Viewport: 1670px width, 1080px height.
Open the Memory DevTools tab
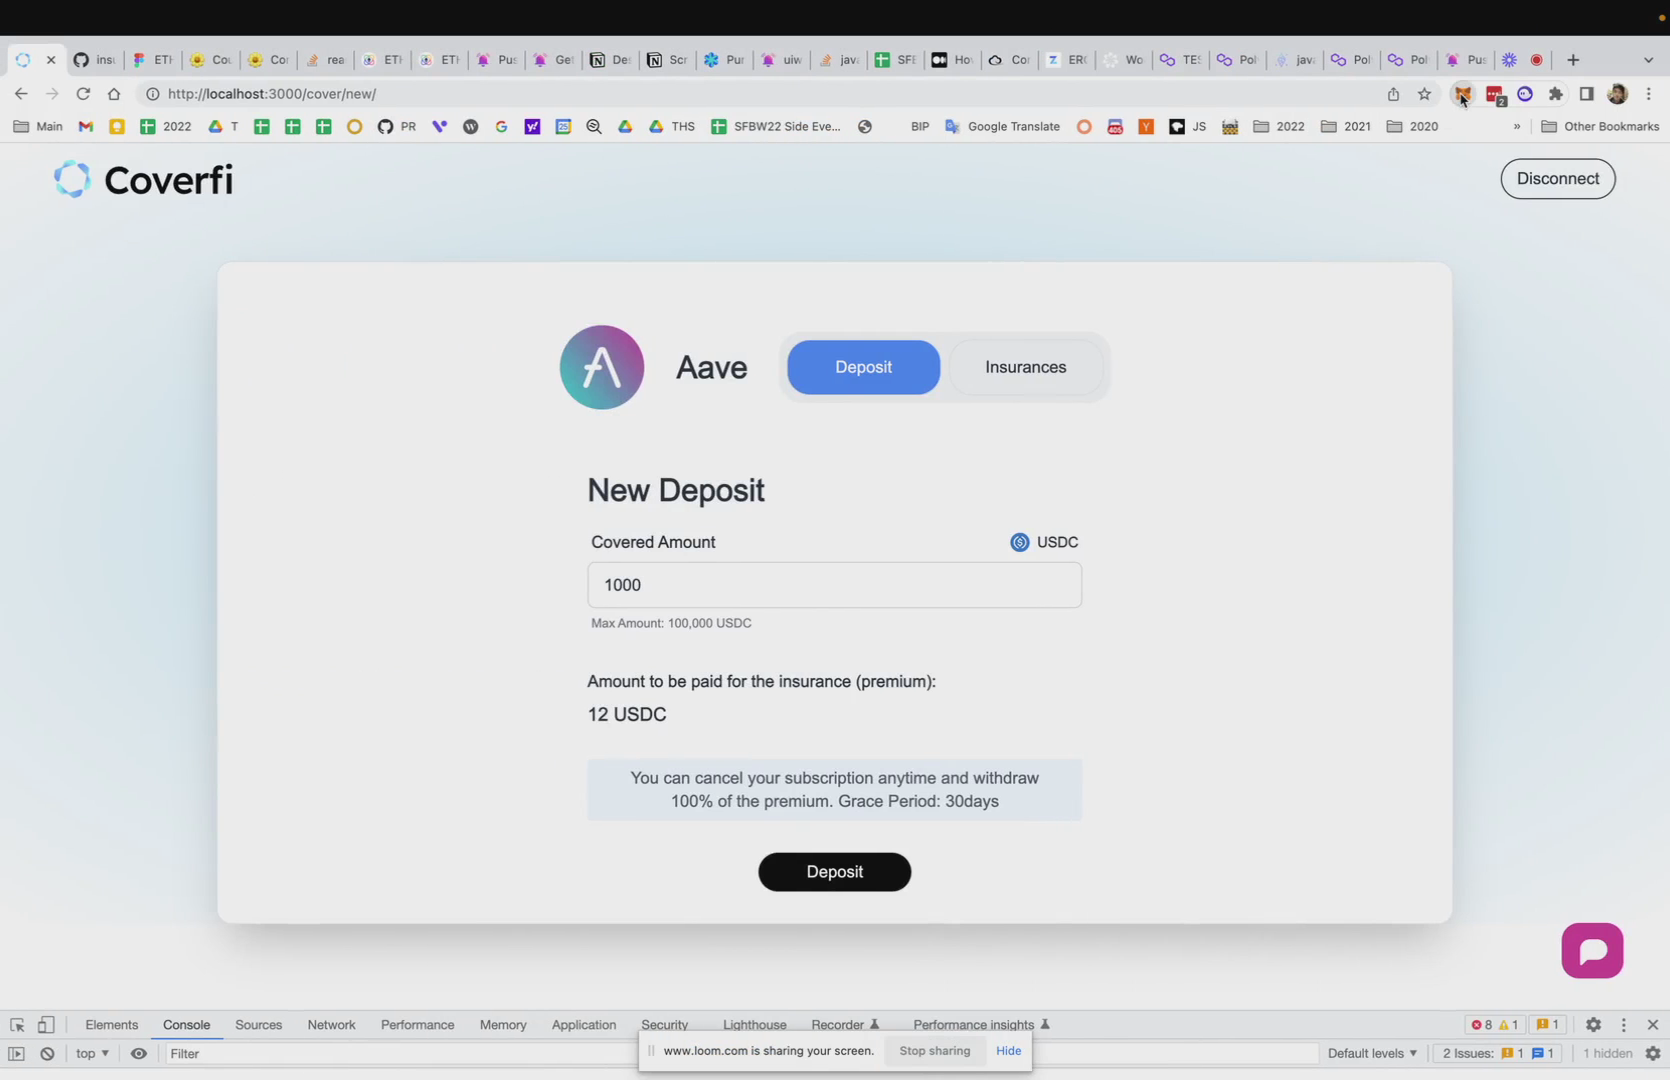click(x=502, y=1024)
